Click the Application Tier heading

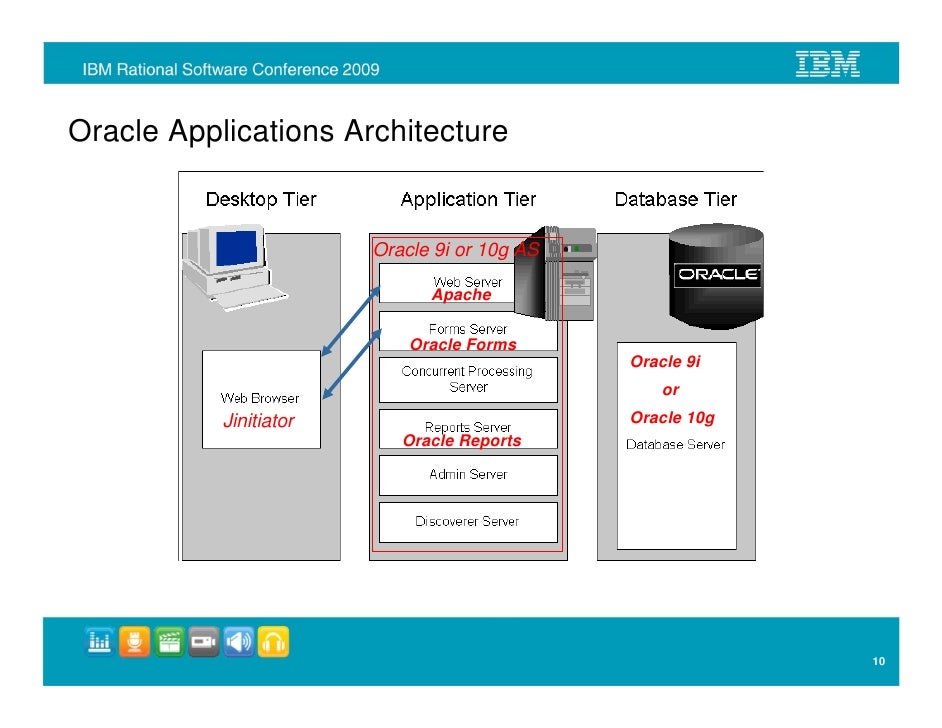click(468, 199)
